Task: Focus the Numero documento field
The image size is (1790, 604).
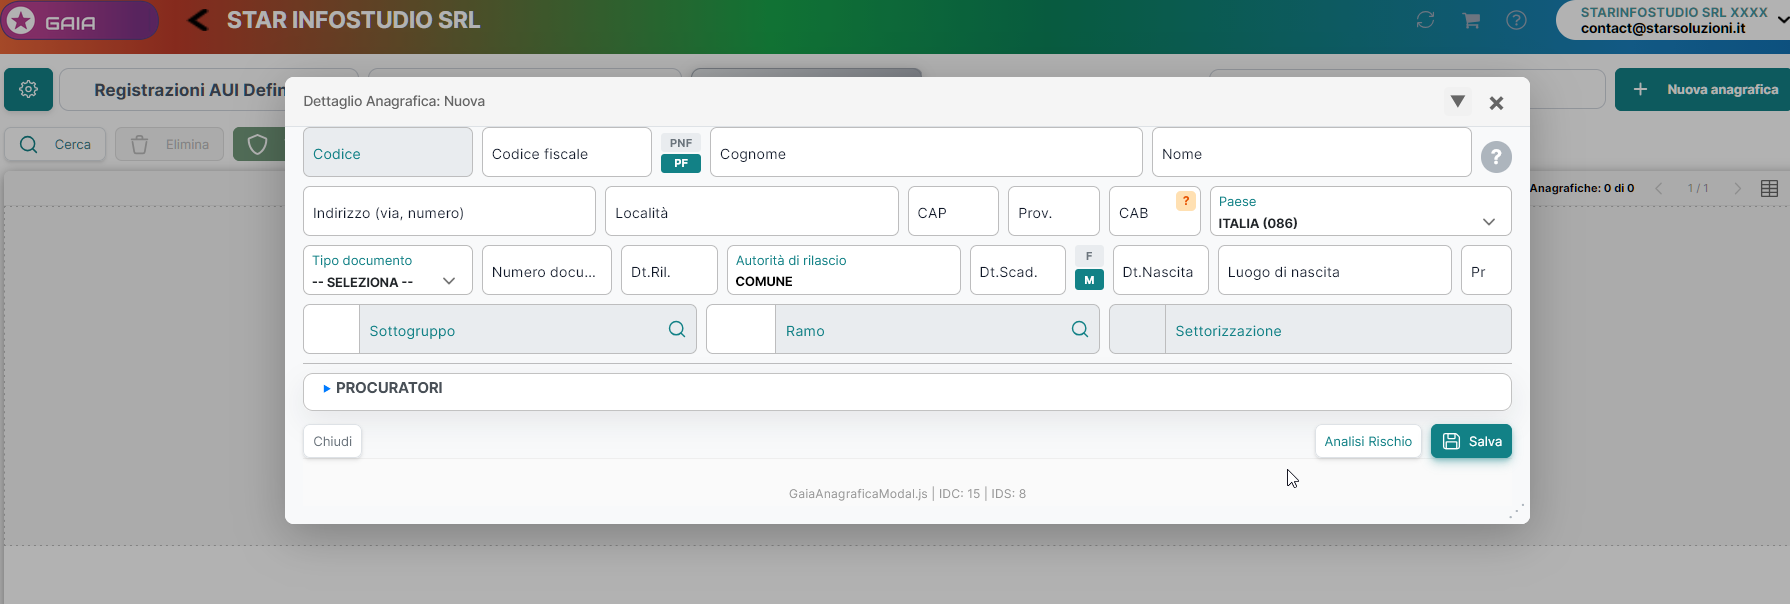Action: [x=546, y=270]
